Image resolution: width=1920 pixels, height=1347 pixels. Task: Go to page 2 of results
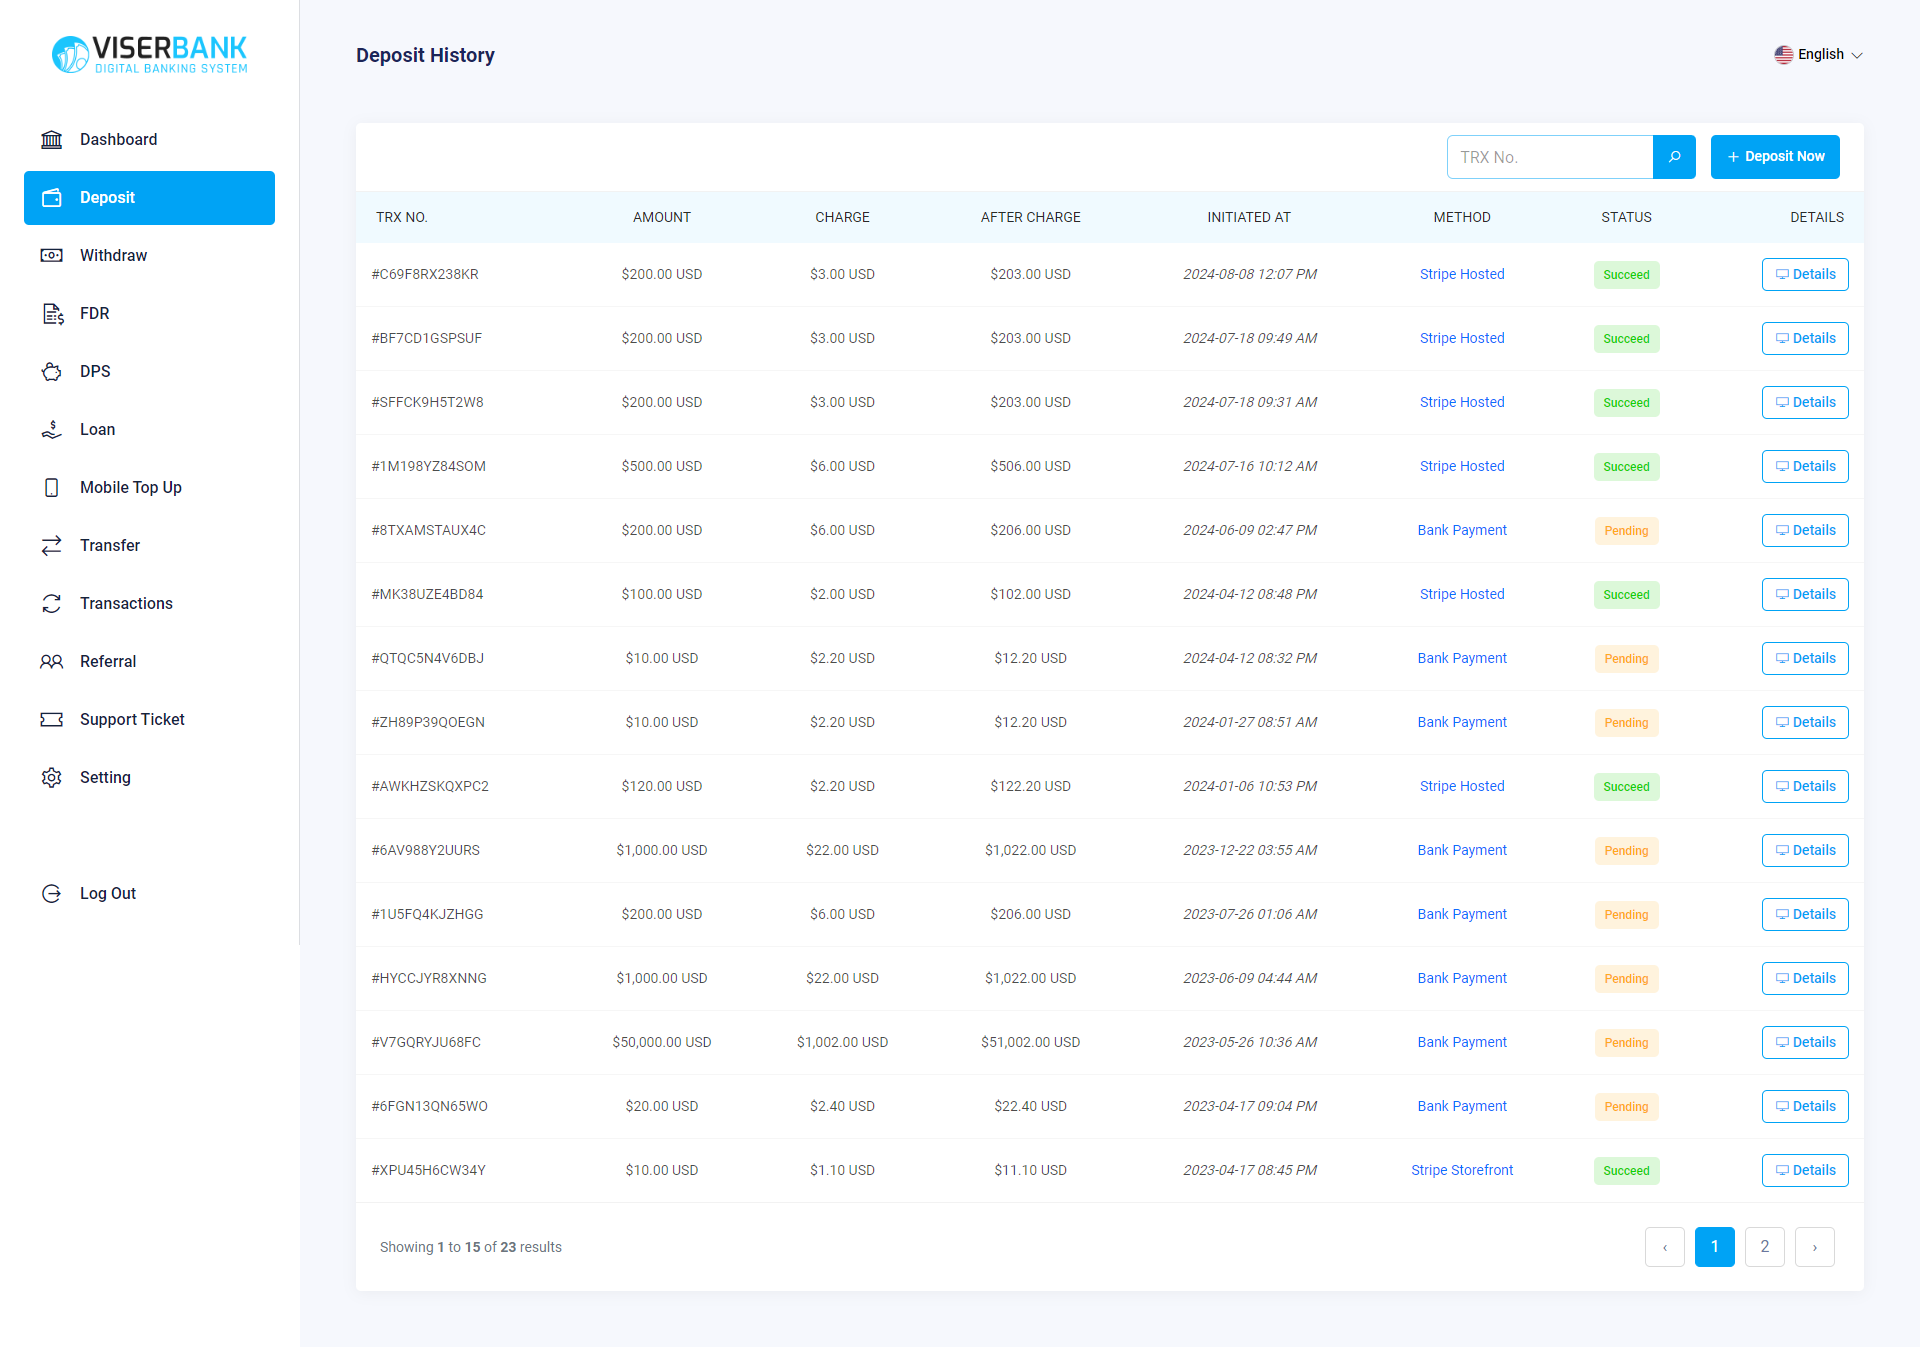pyautogui.click(x=1764, y=1247)
